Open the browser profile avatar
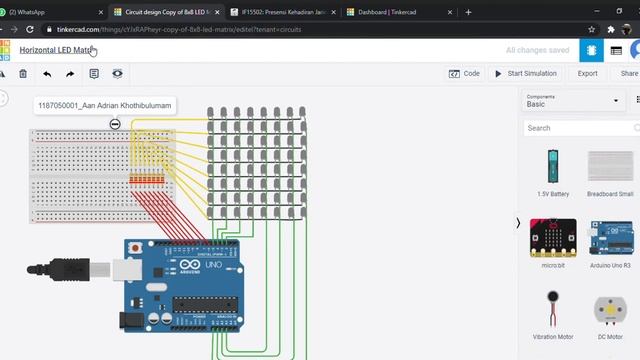640x360 pixels. point(627,29)
